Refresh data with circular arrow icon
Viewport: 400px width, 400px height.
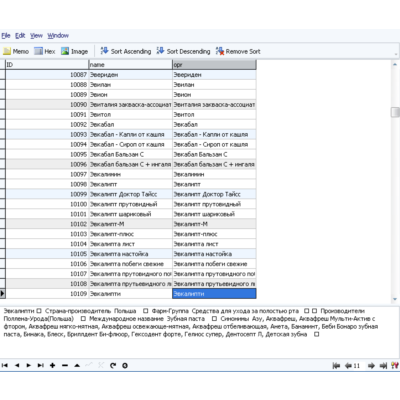pos(113,365)
